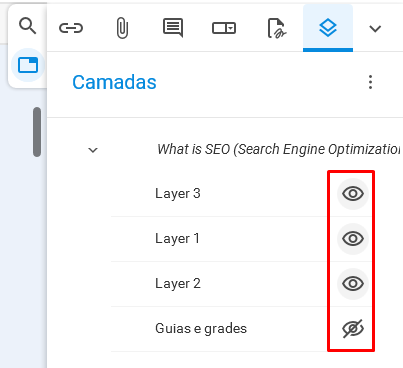This screenshot has height=368, width=403.
Task: Open the Links panel chain icon
Action: [x=71, y=28]
